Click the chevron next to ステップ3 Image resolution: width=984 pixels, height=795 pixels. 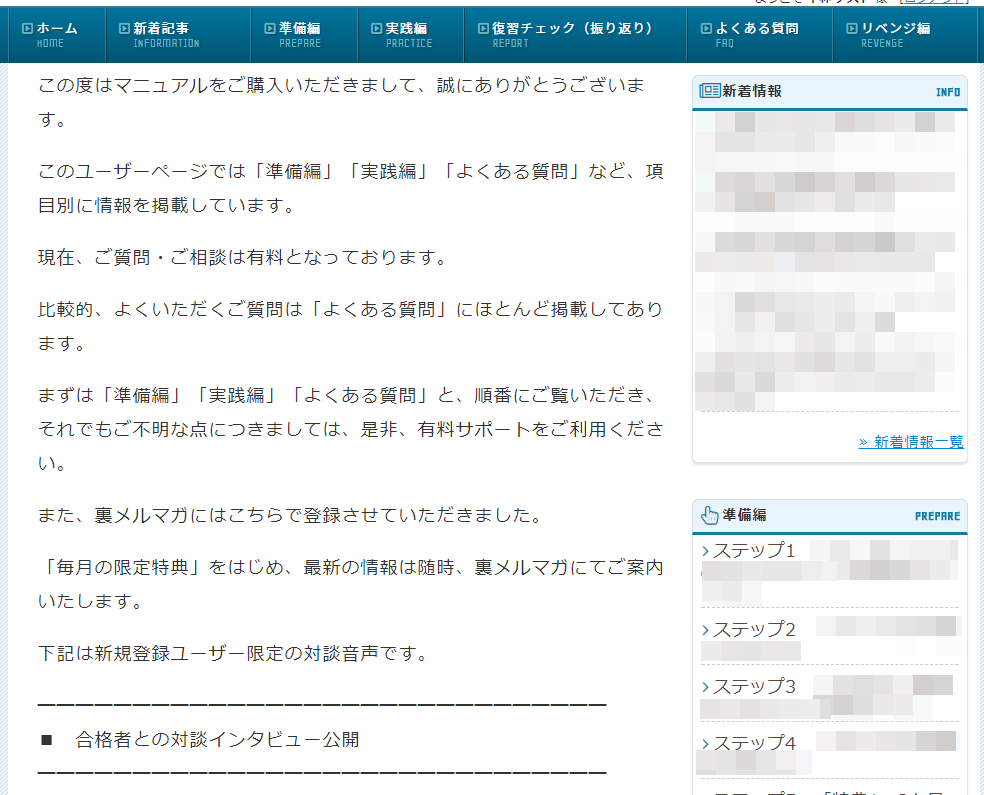click(x=706, y=686)
